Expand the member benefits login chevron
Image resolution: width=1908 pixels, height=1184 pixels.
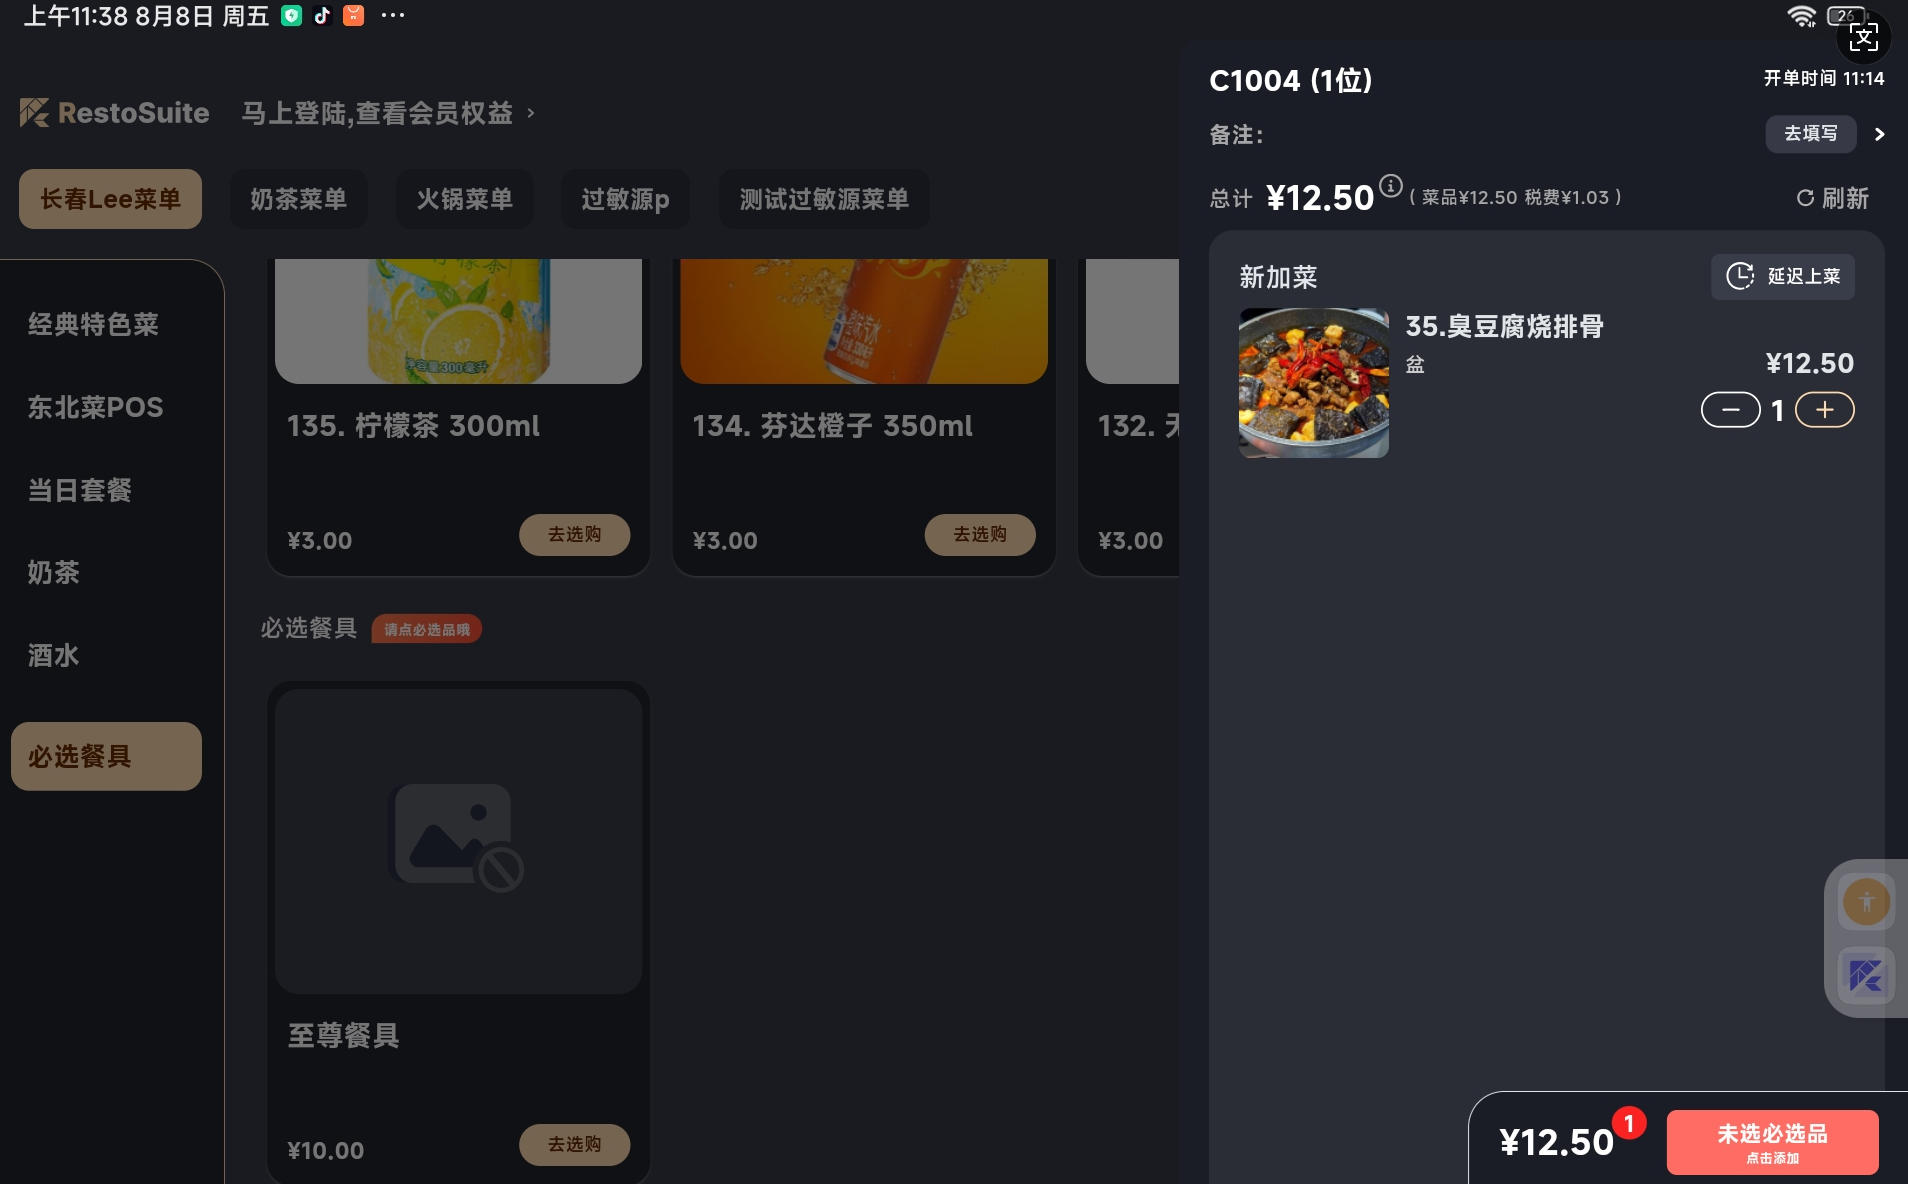[x=531, y=113]
